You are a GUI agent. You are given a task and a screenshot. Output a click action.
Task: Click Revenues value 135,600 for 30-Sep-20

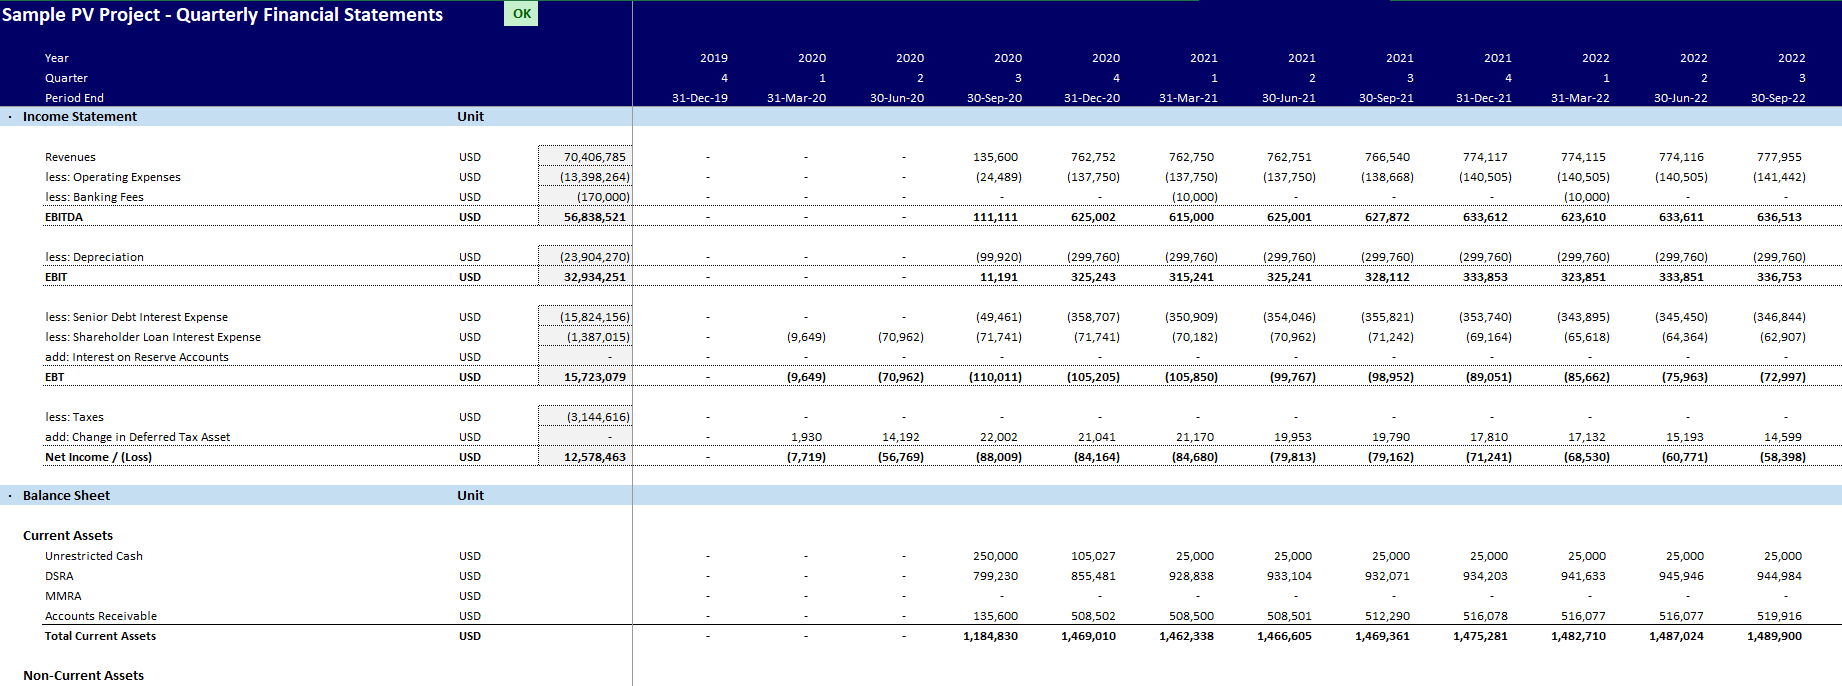pos(995,157)
